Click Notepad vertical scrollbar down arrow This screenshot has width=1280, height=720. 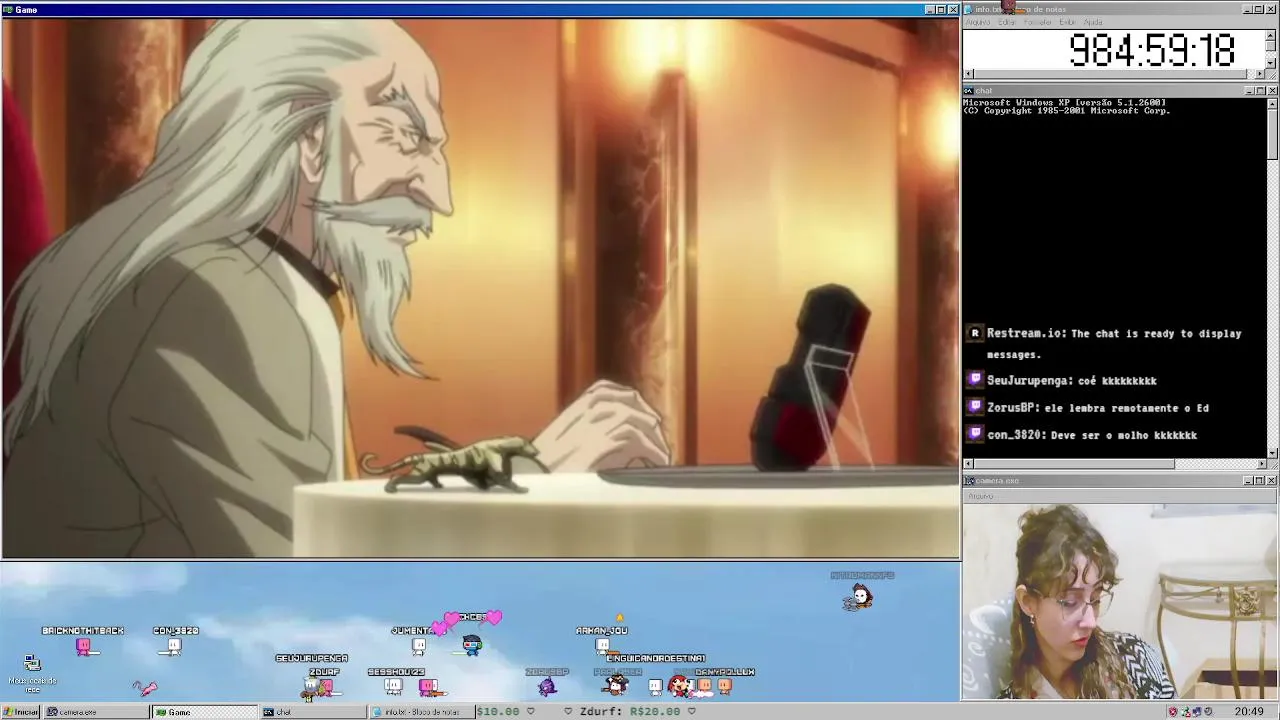pyautogui.click(x=1271, y=63)
